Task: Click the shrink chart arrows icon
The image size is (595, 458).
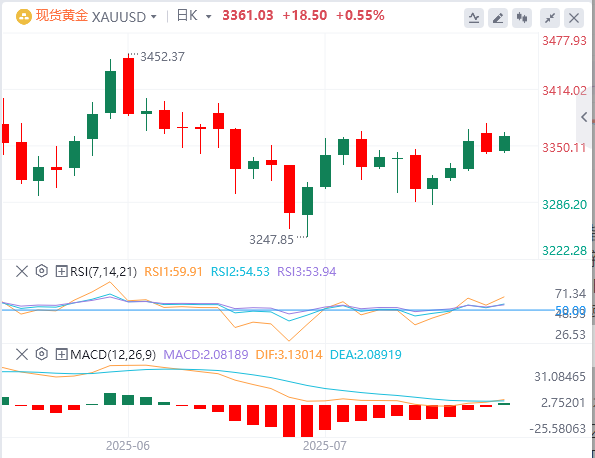Action: (550, 18)
